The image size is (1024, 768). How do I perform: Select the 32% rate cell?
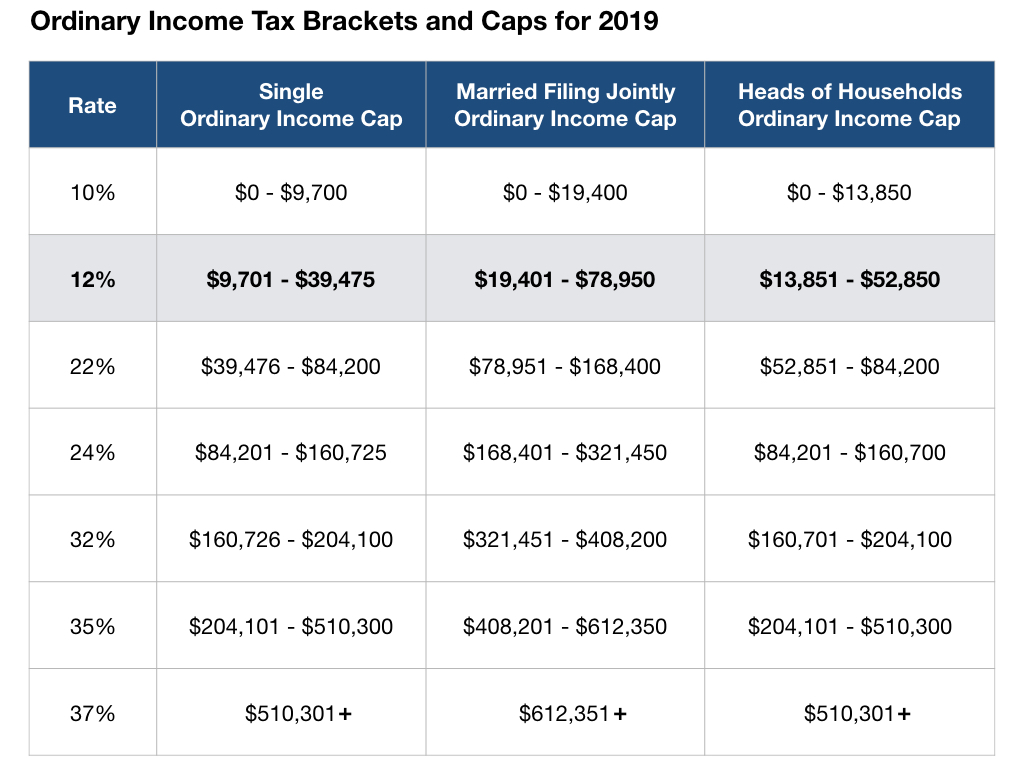92,540
